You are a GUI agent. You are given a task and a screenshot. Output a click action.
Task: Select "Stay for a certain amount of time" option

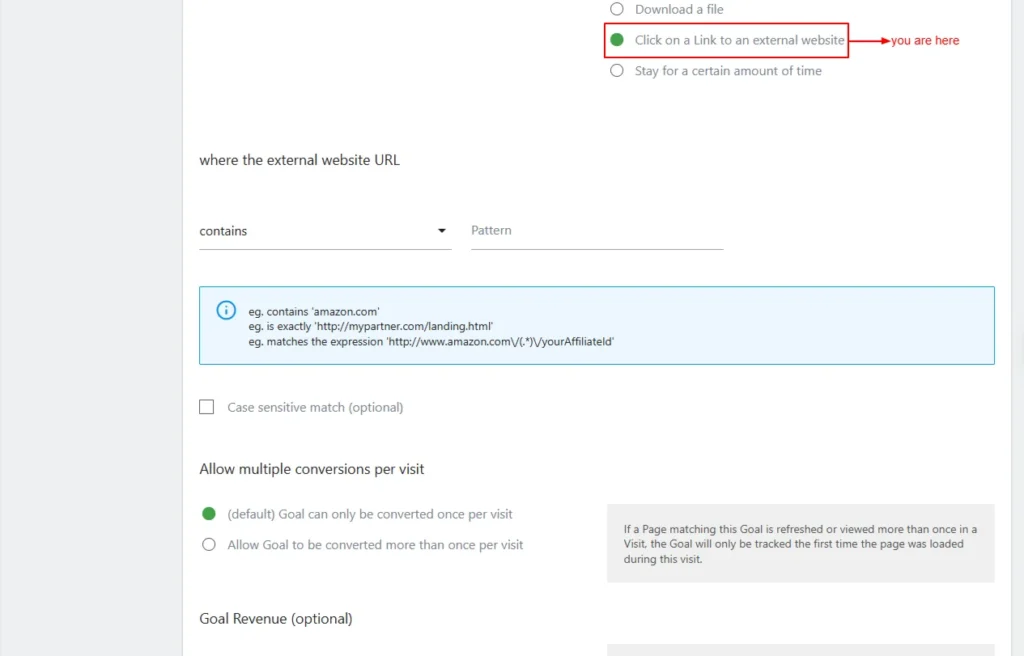[617, 71]
